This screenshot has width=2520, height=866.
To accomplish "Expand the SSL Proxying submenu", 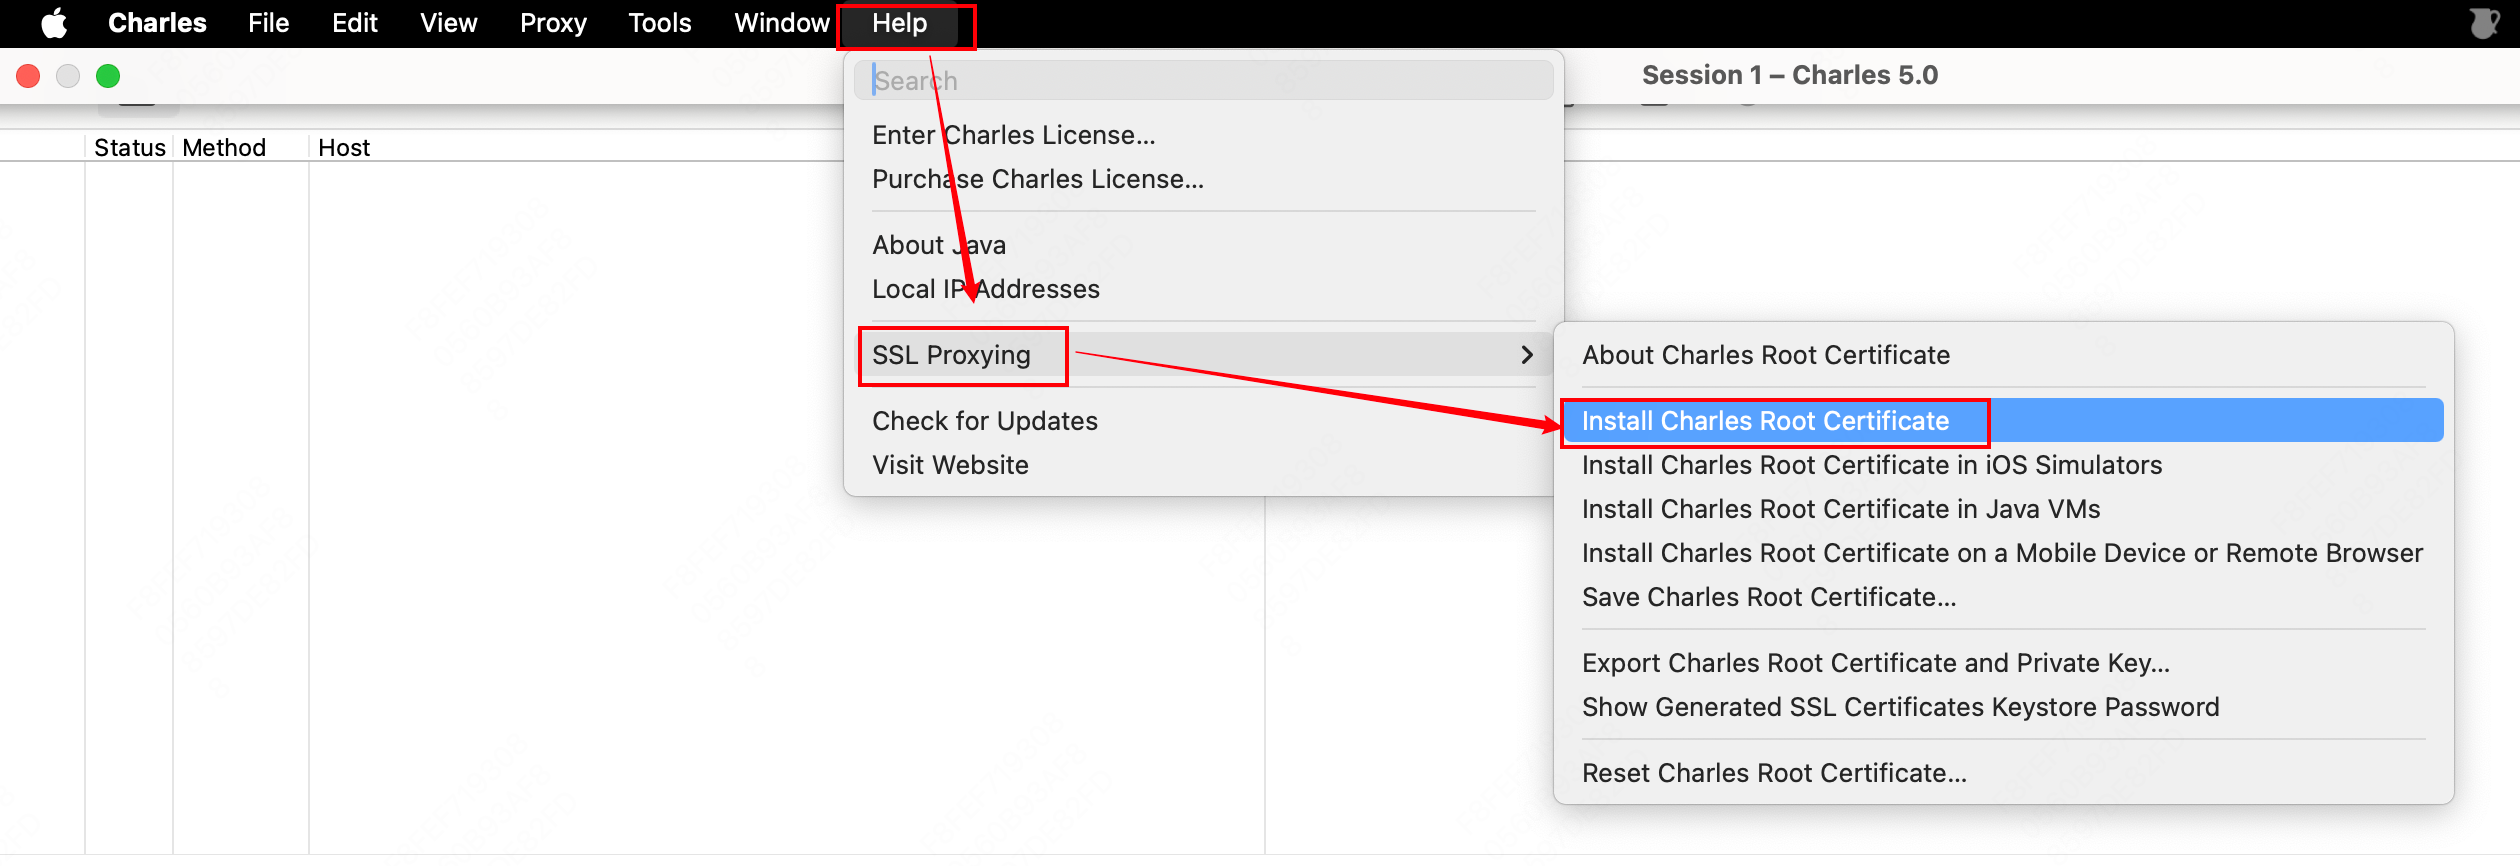I will click(1203, 355).
